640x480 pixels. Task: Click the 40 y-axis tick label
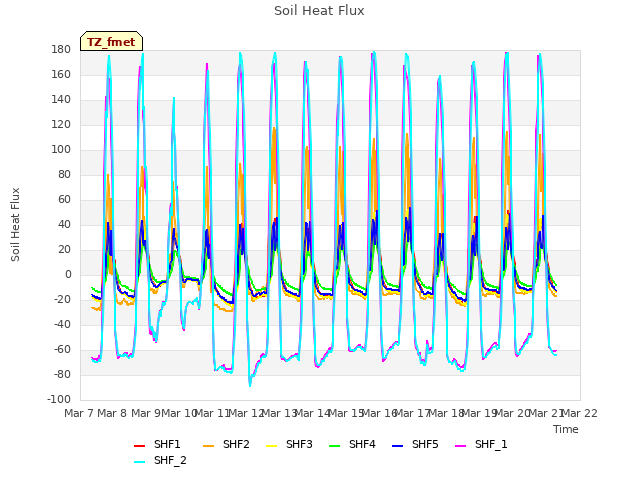click(x=64, y=224)
